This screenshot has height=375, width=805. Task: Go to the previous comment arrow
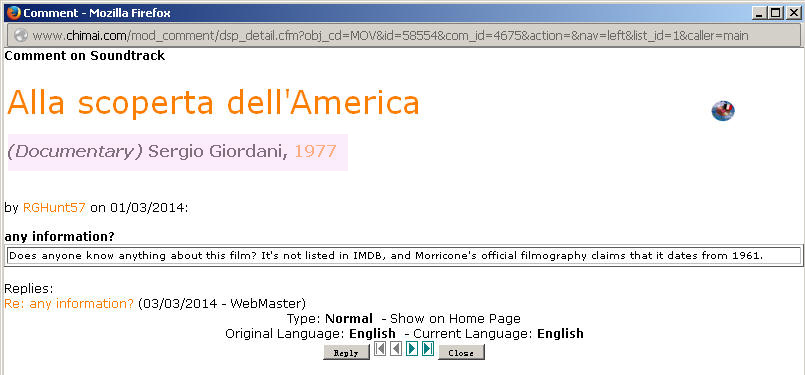[396, 349]
